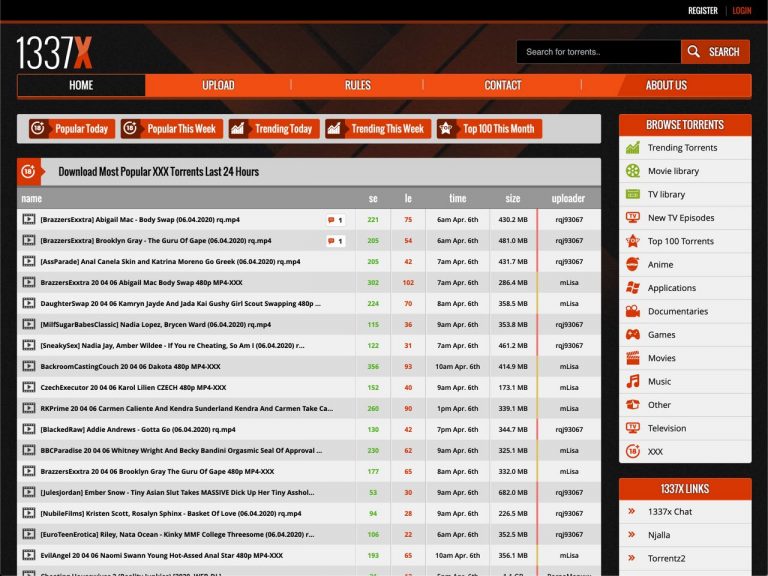Open the Torrentz2 link
The height and width of the screenshot is (576, 768).
(666, 558)
